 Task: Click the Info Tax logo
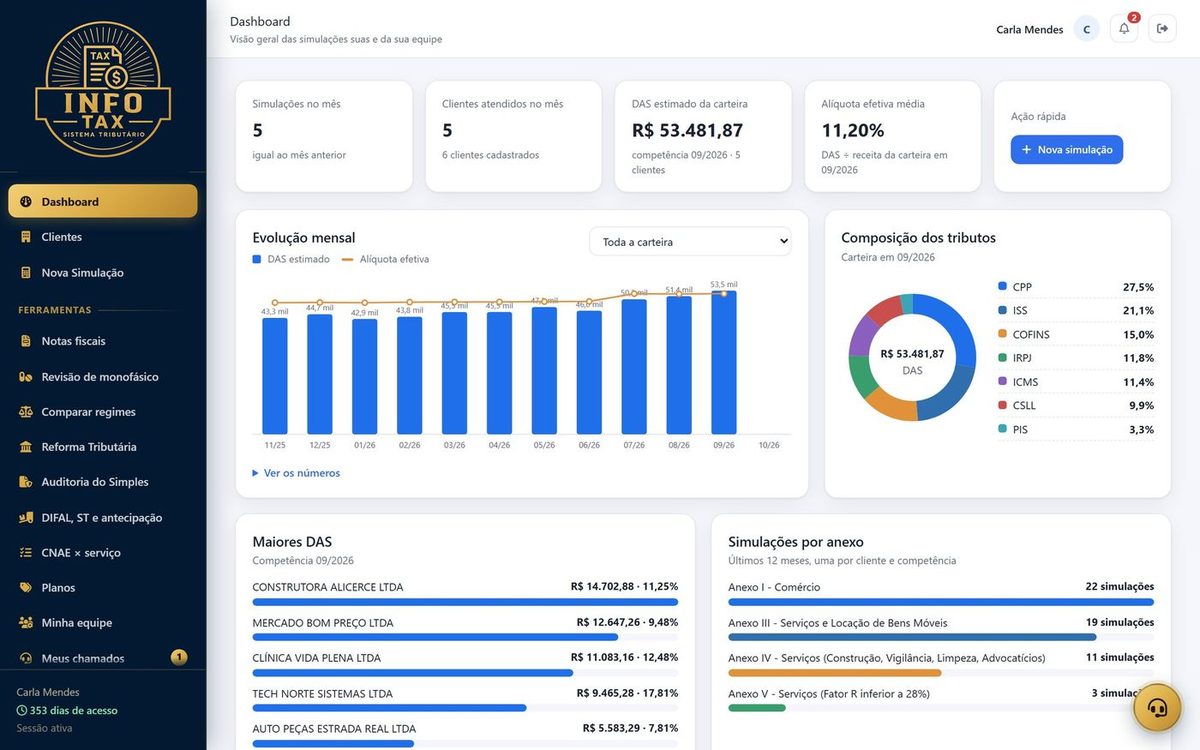(x=103, y=89)
